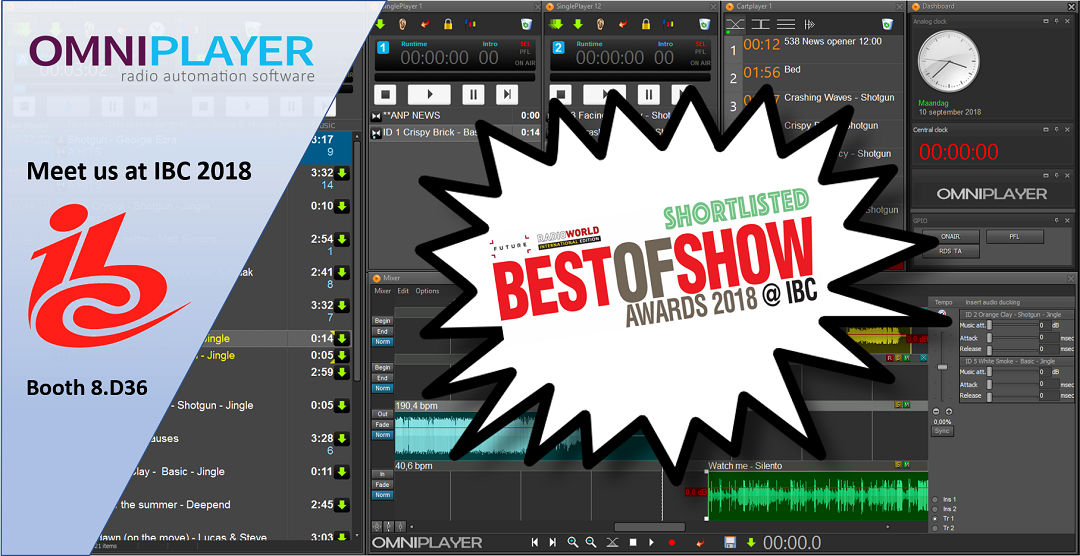Adjust the vertical tempo slider handle

(x=942, y=367)
